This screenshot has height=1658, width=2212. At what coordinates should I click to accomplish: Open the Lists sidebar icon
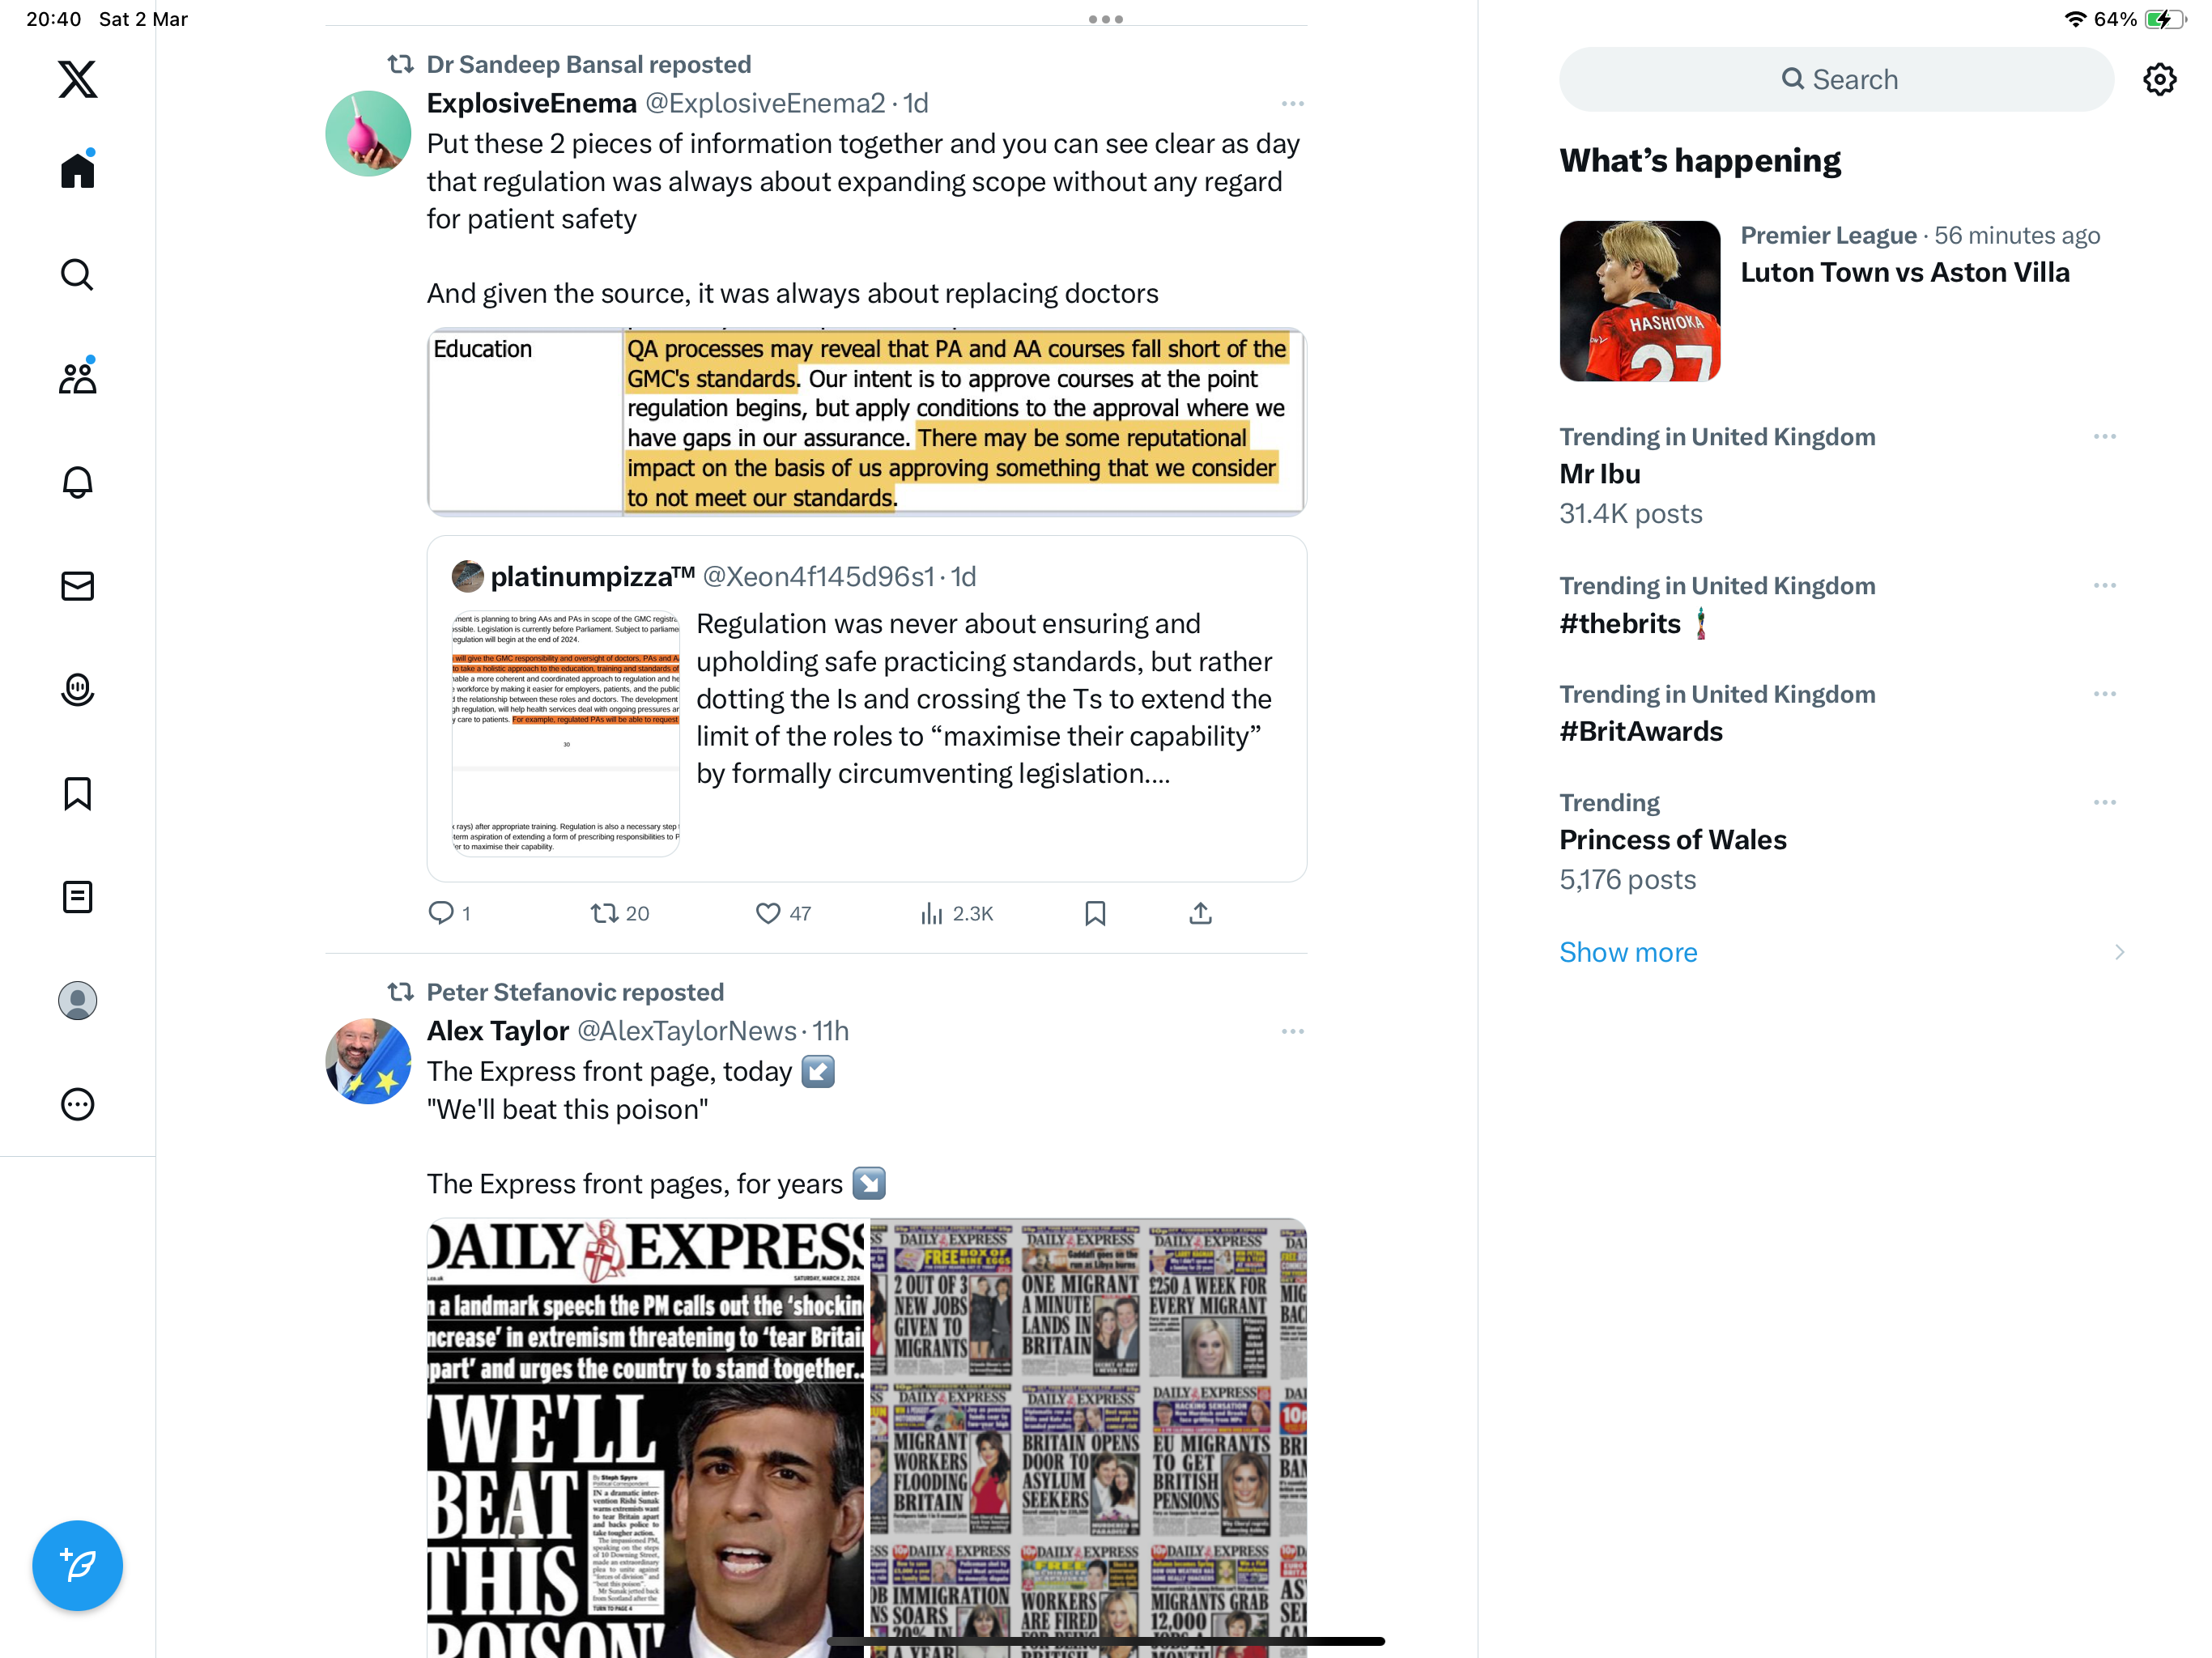click(x=77, y=897)
